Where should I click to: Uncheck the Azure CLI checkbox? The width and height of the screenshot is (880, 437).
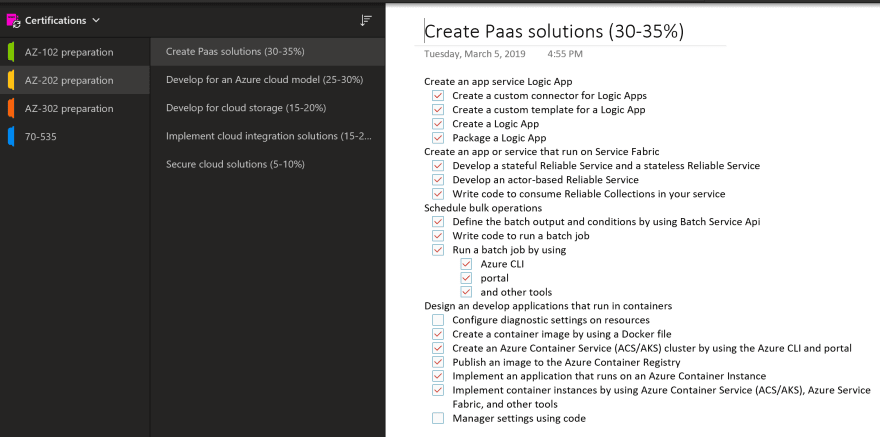(x=466, y=264)
